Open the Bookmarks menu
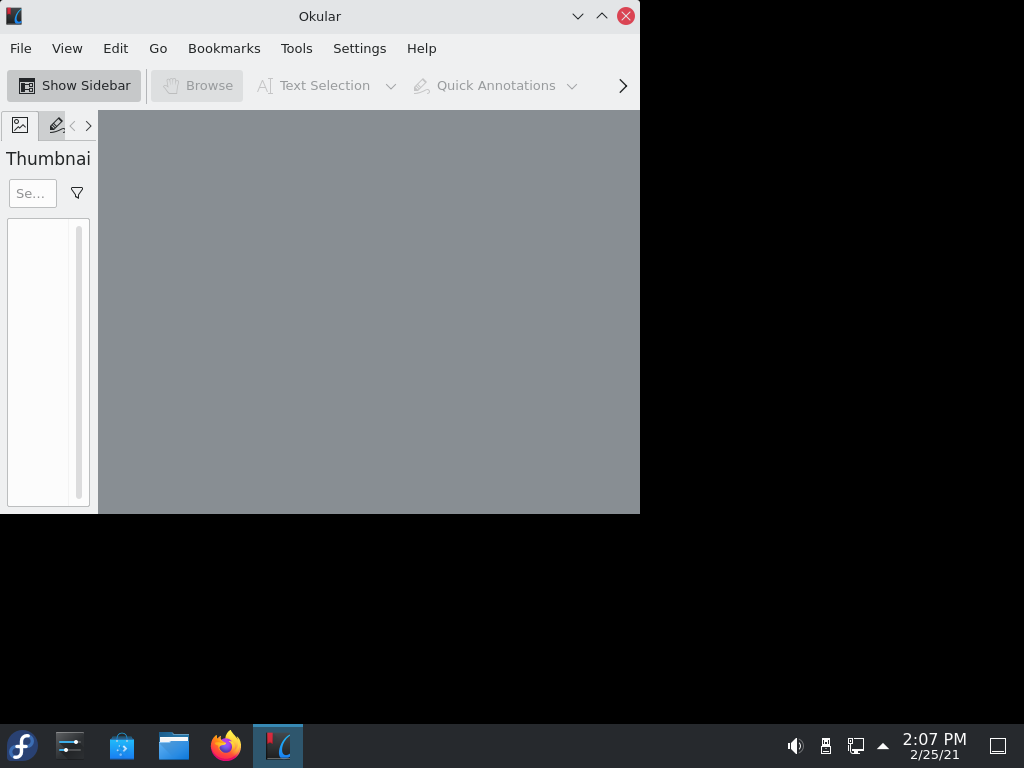The image size is (1024, 768). click(x=224, y=49)
